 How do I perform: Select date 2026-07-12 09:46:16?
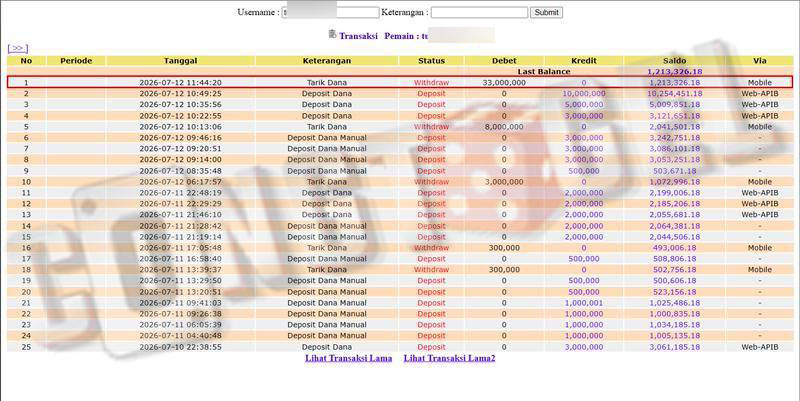point(181,138)
